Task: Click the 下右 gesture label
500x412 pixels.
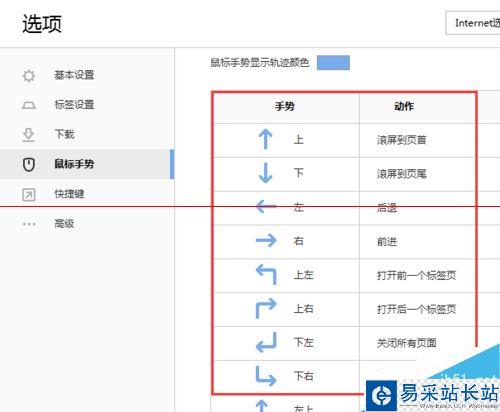Action: [304, 376]
